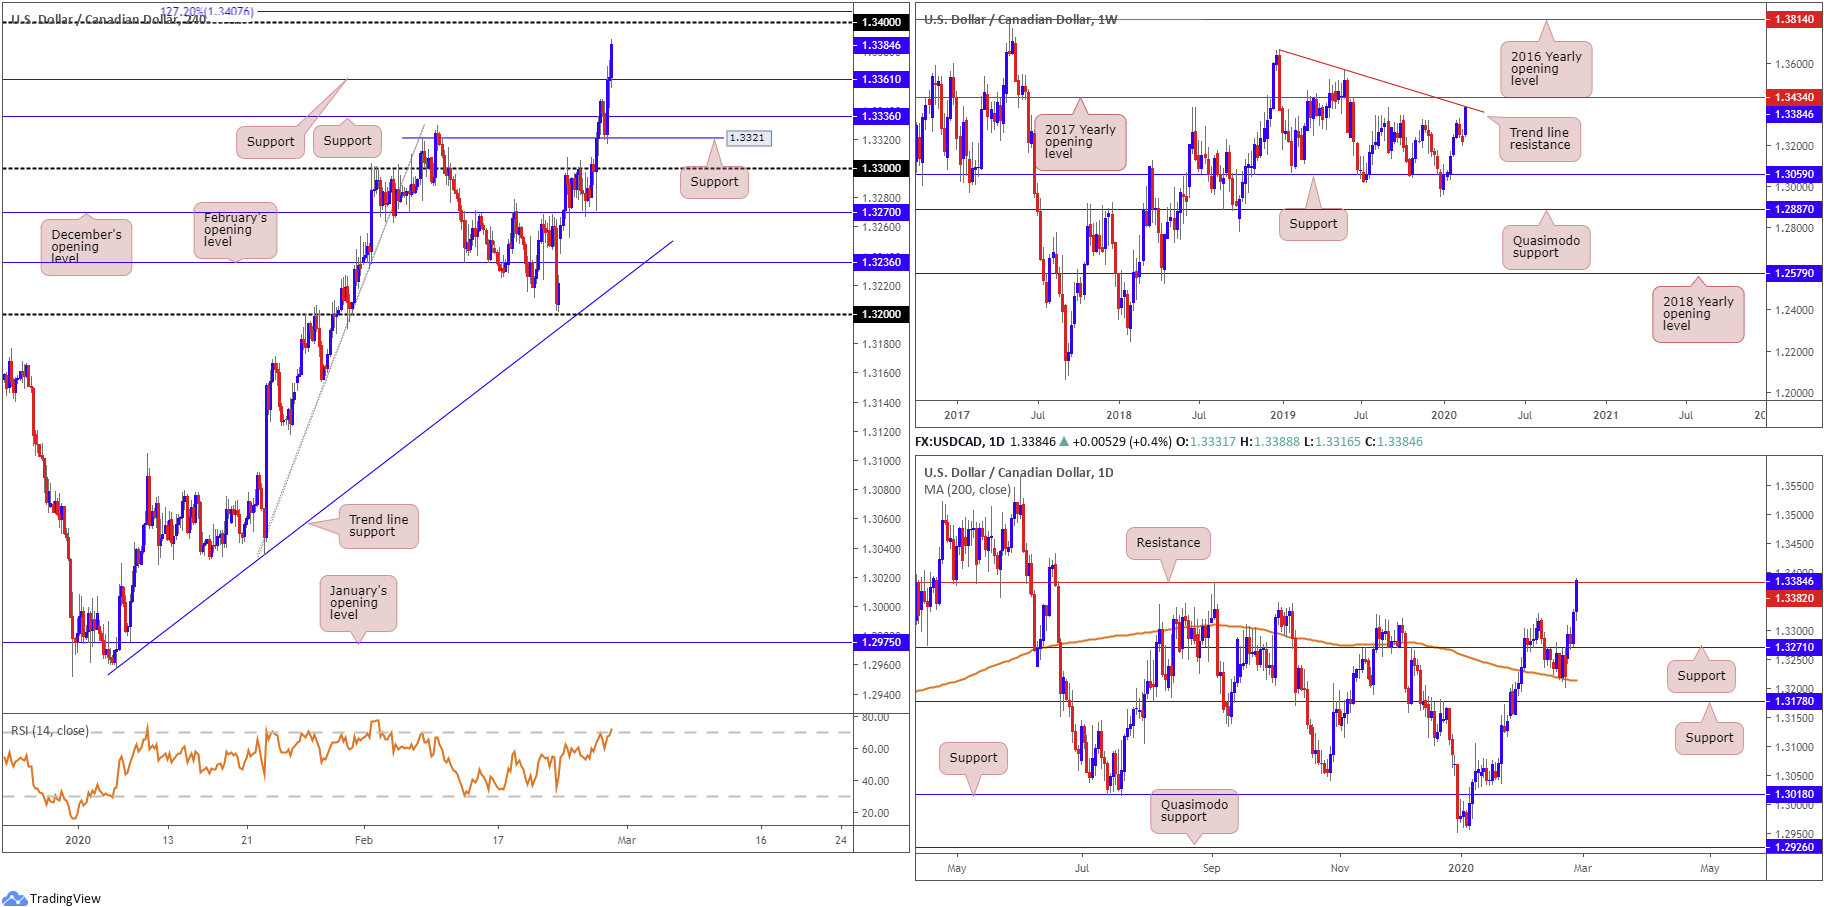The image size is (1824, 907).
Task: Click the 1.34000 price label on the 240 chart
Action: coord(881,22)
